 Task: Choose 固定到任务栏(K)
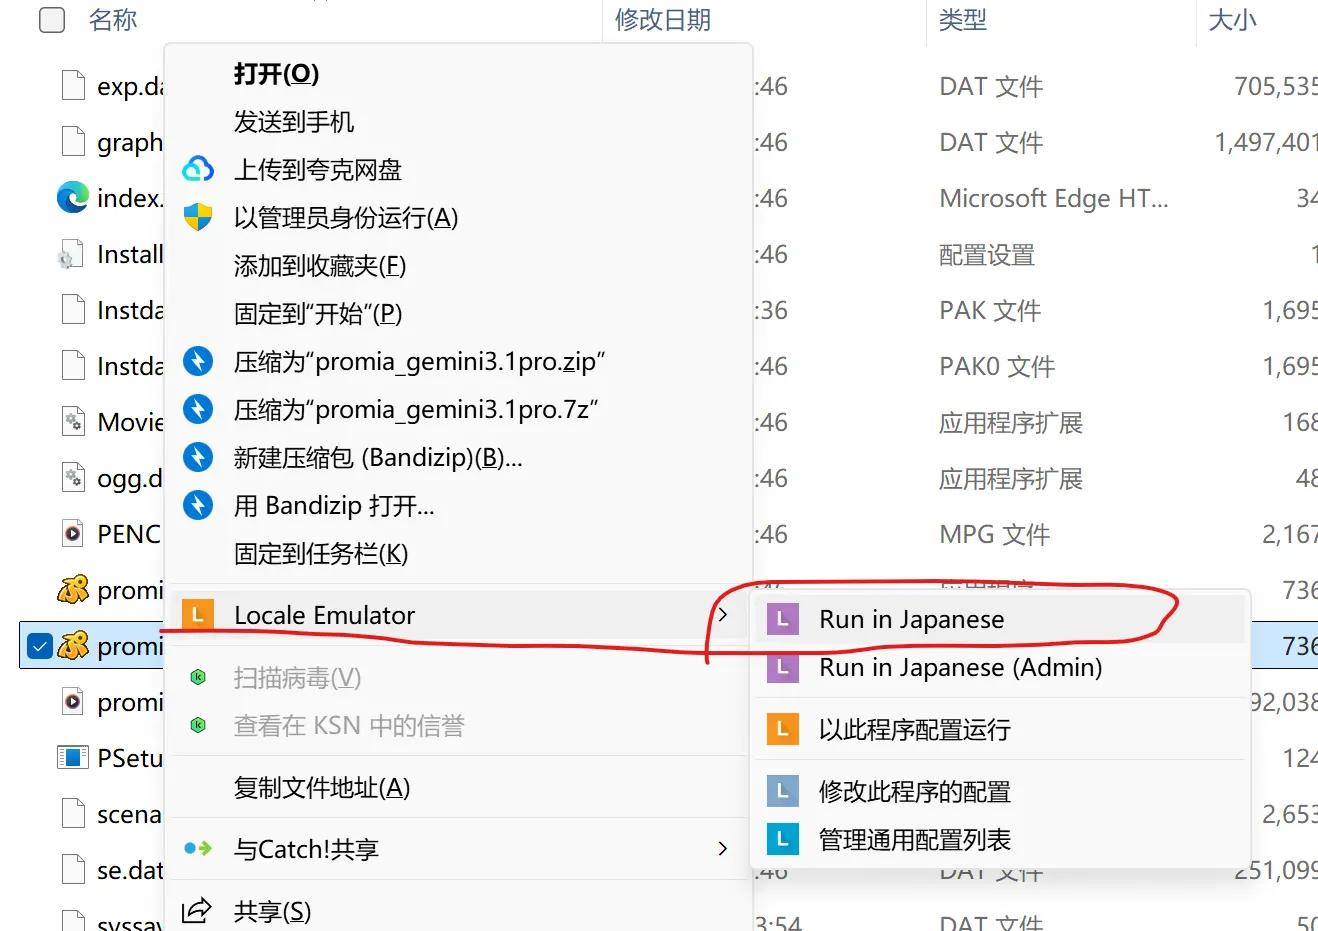321,553
